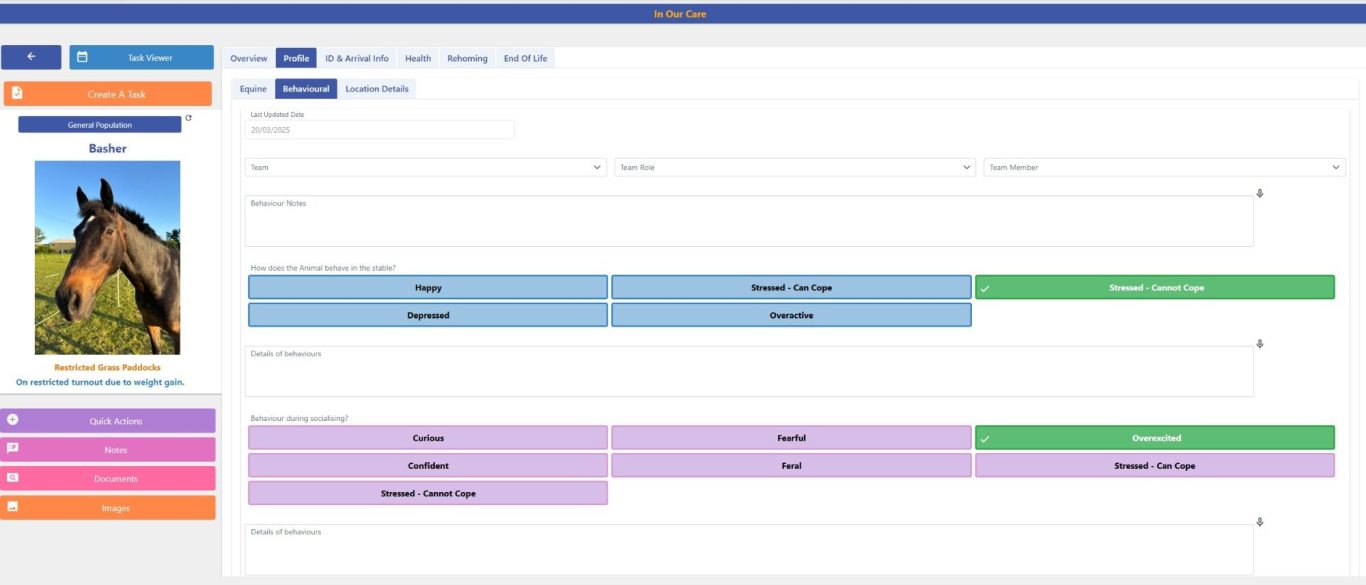Select Feral for socialising behaviour
This screenshot has width=1366, height=585.
click(791, 466)
